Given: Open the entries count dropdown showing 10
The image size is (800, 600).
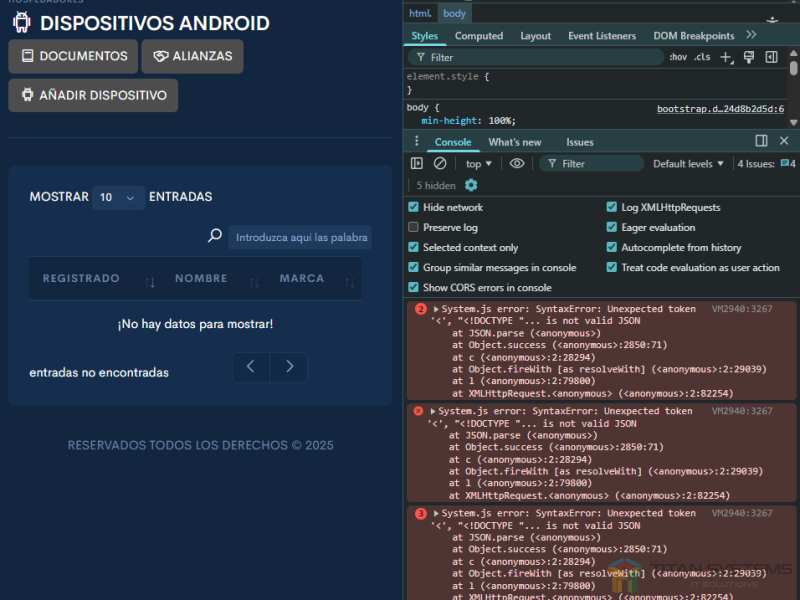Looking at the screenshot, I should (x=118, y=198).
